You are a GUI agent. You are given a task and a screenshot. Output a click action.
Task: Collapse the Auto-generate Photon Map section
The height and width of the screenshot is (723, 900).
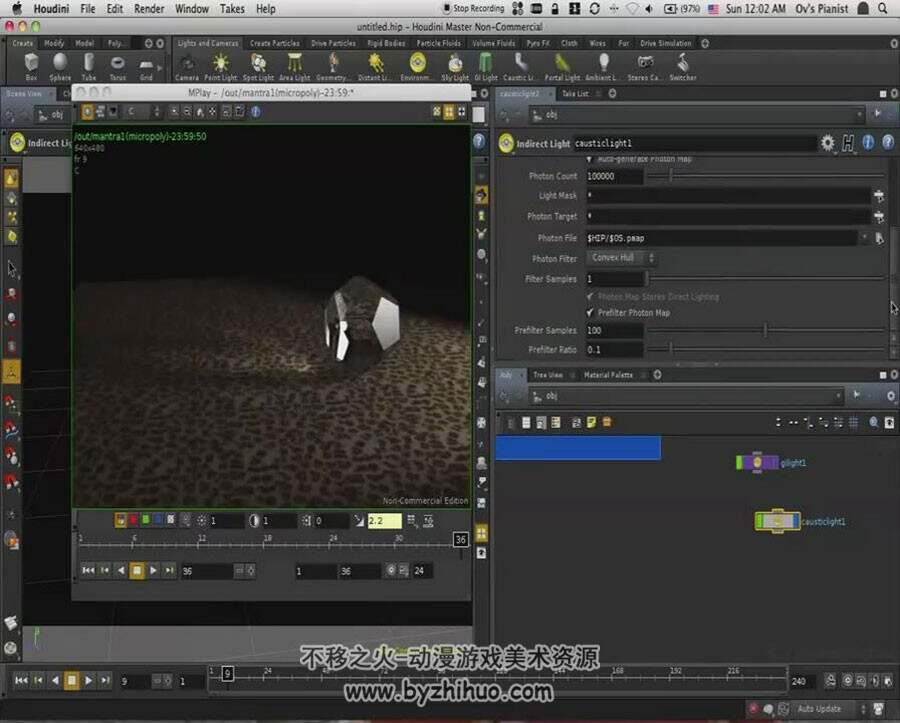589,160
